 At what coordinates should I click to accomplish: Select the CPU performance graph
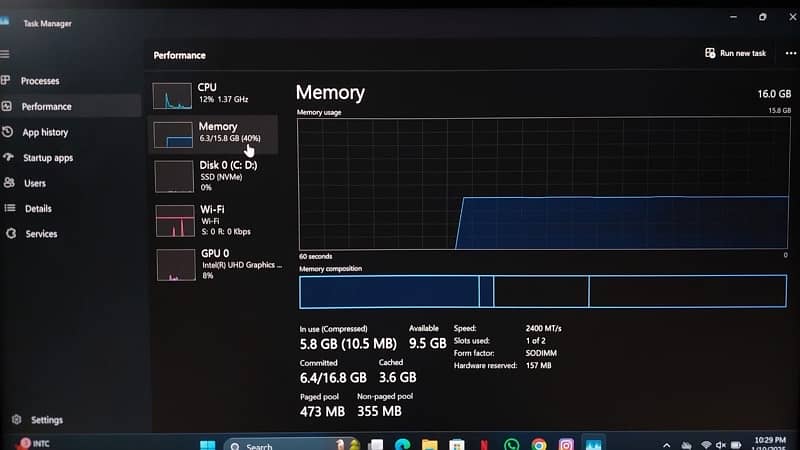pyautogui.click(x=212, y=94)
